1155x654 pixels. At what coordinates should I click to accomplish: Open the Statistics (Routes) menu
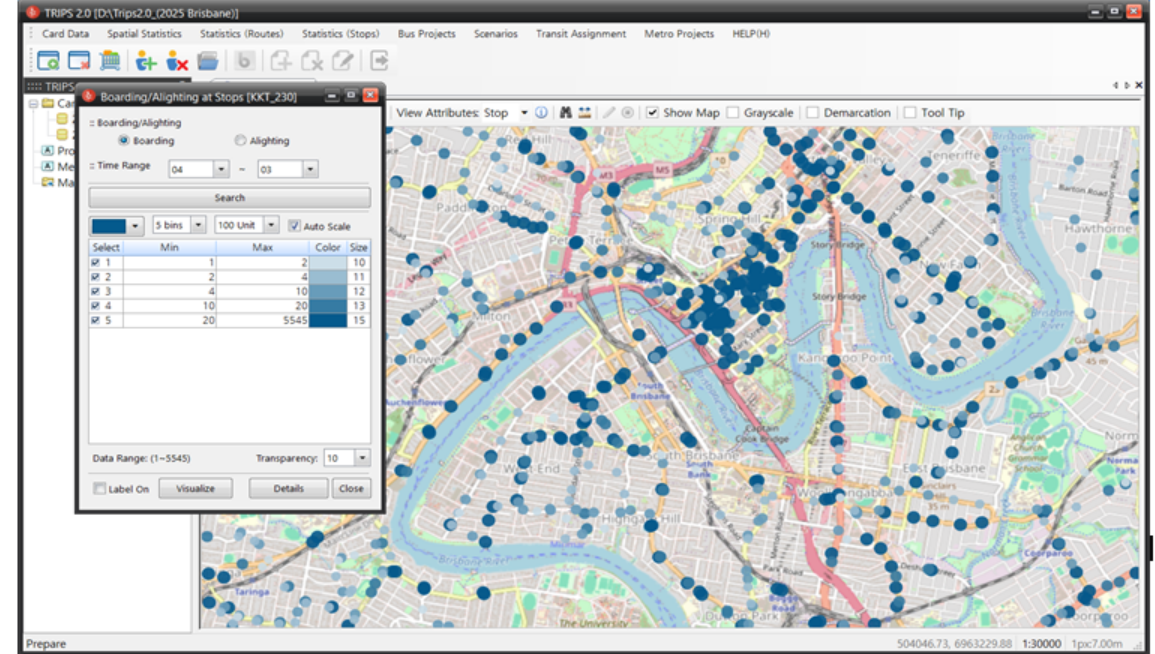[x=242, y=34]
